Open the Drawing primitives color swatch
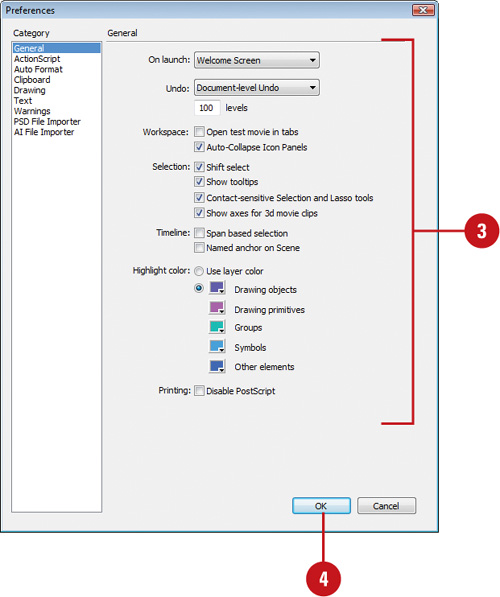Image resolution: width=500 pixels, height=597 pixels. tap(217, 308)
